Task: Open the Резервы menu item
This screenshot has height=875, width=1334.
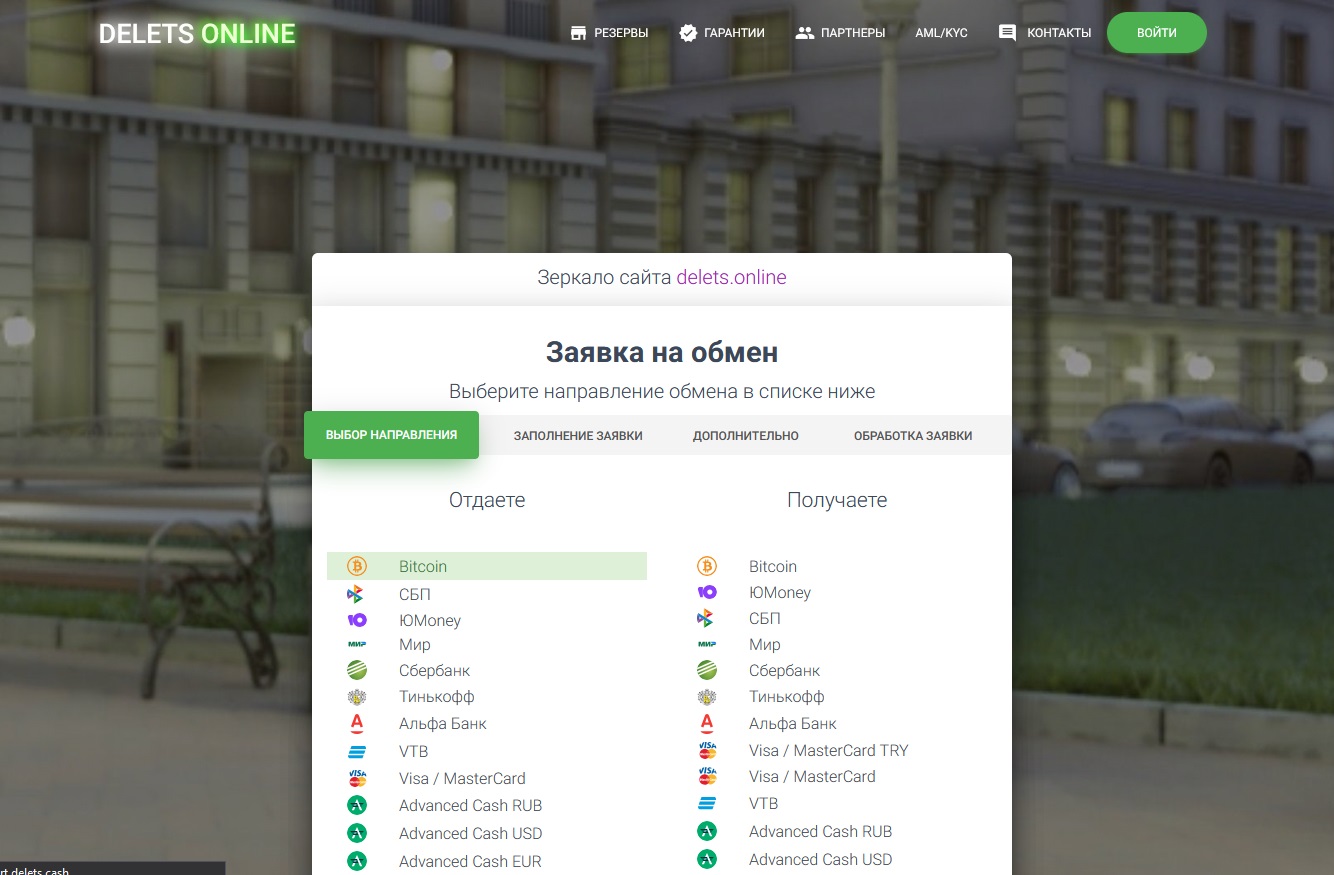Action: (609, 33)
